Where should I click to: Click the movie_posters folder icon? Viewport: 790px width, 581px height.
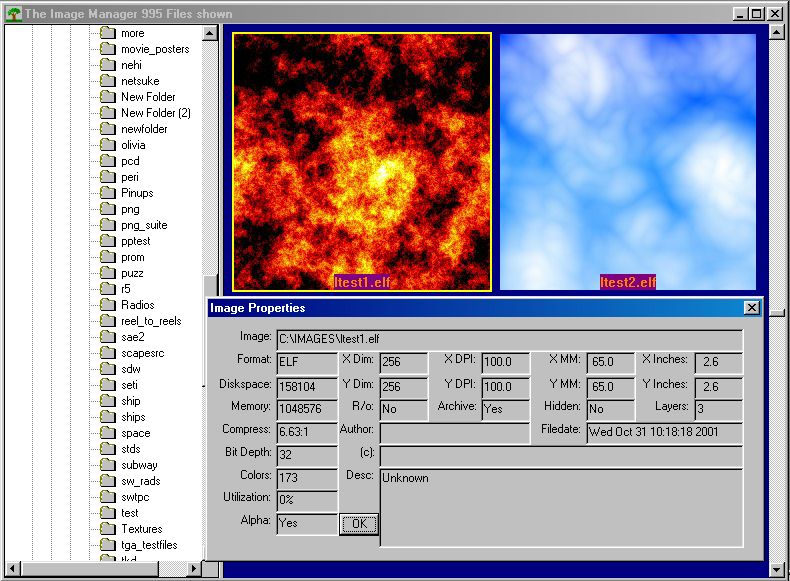[107, 49]
